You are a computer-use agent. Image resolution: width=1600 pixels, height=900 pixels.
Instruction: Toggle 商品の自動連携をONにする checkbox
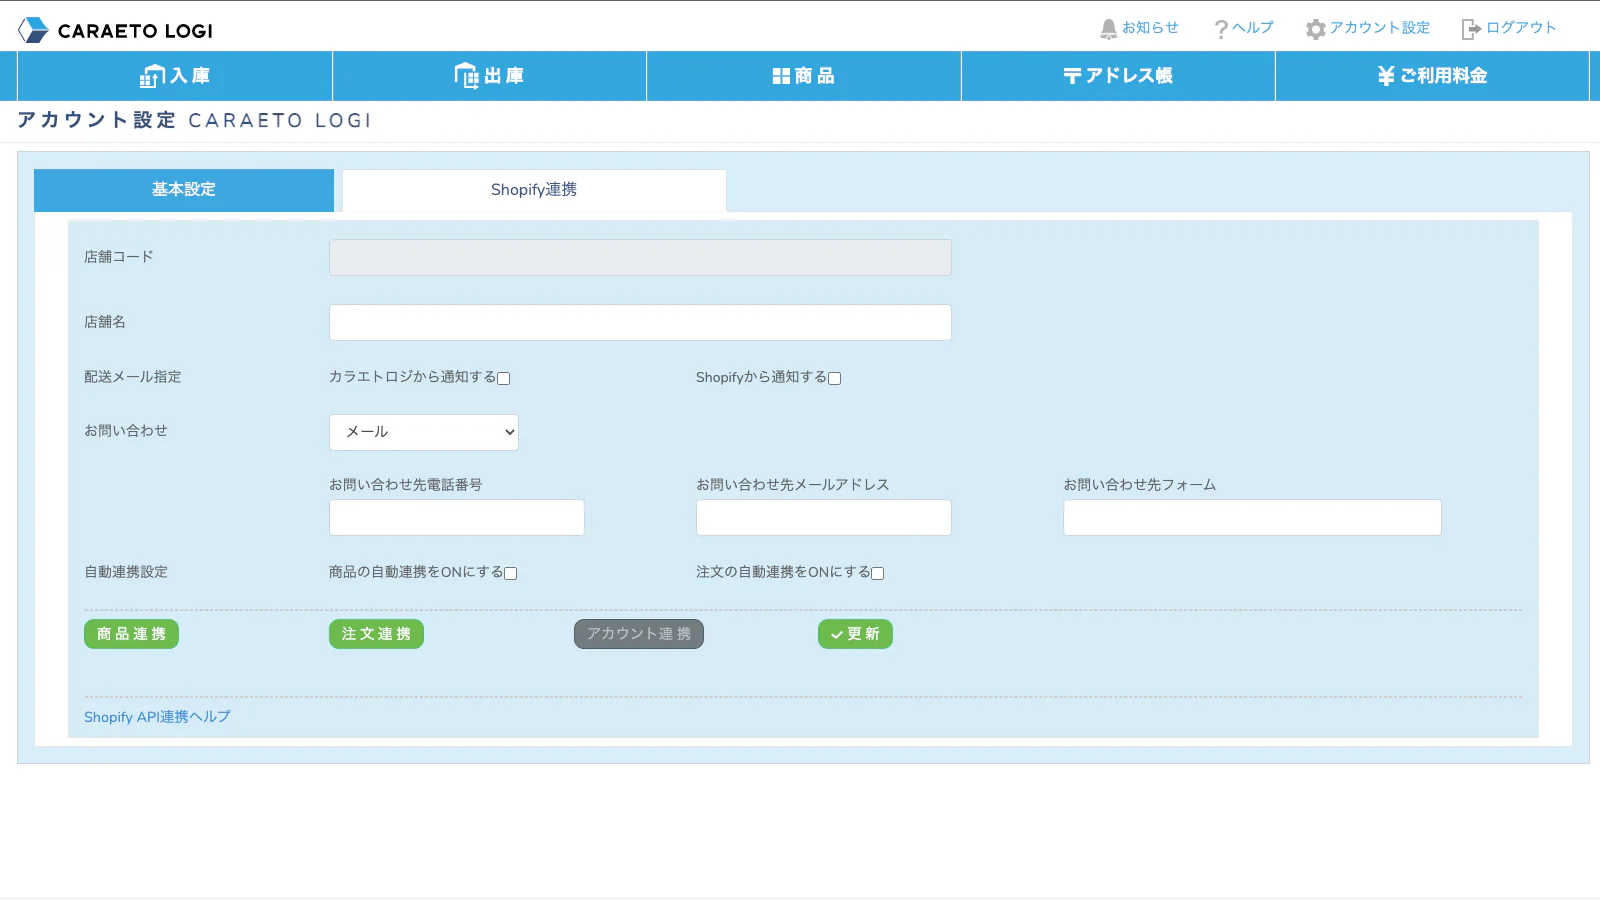pyautogui.click(x=511, y=573)
